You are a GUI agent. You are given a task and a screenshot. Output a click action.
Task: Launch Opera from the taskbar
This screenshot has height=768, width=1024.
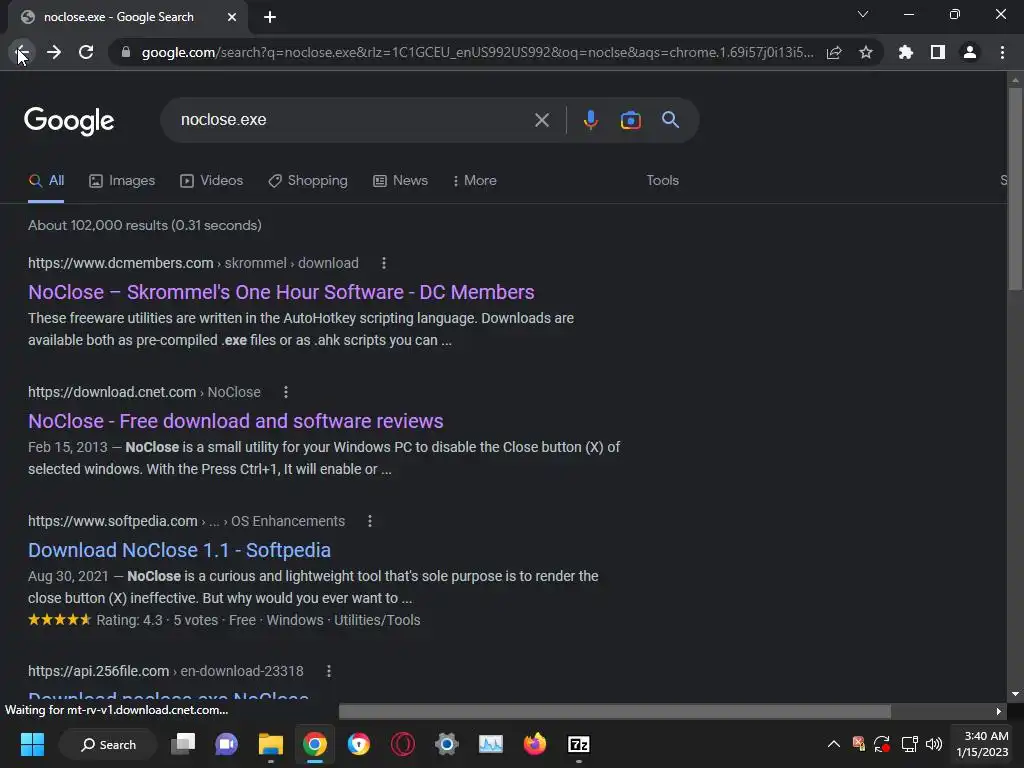pyautogui.click(x=403, y=744)
